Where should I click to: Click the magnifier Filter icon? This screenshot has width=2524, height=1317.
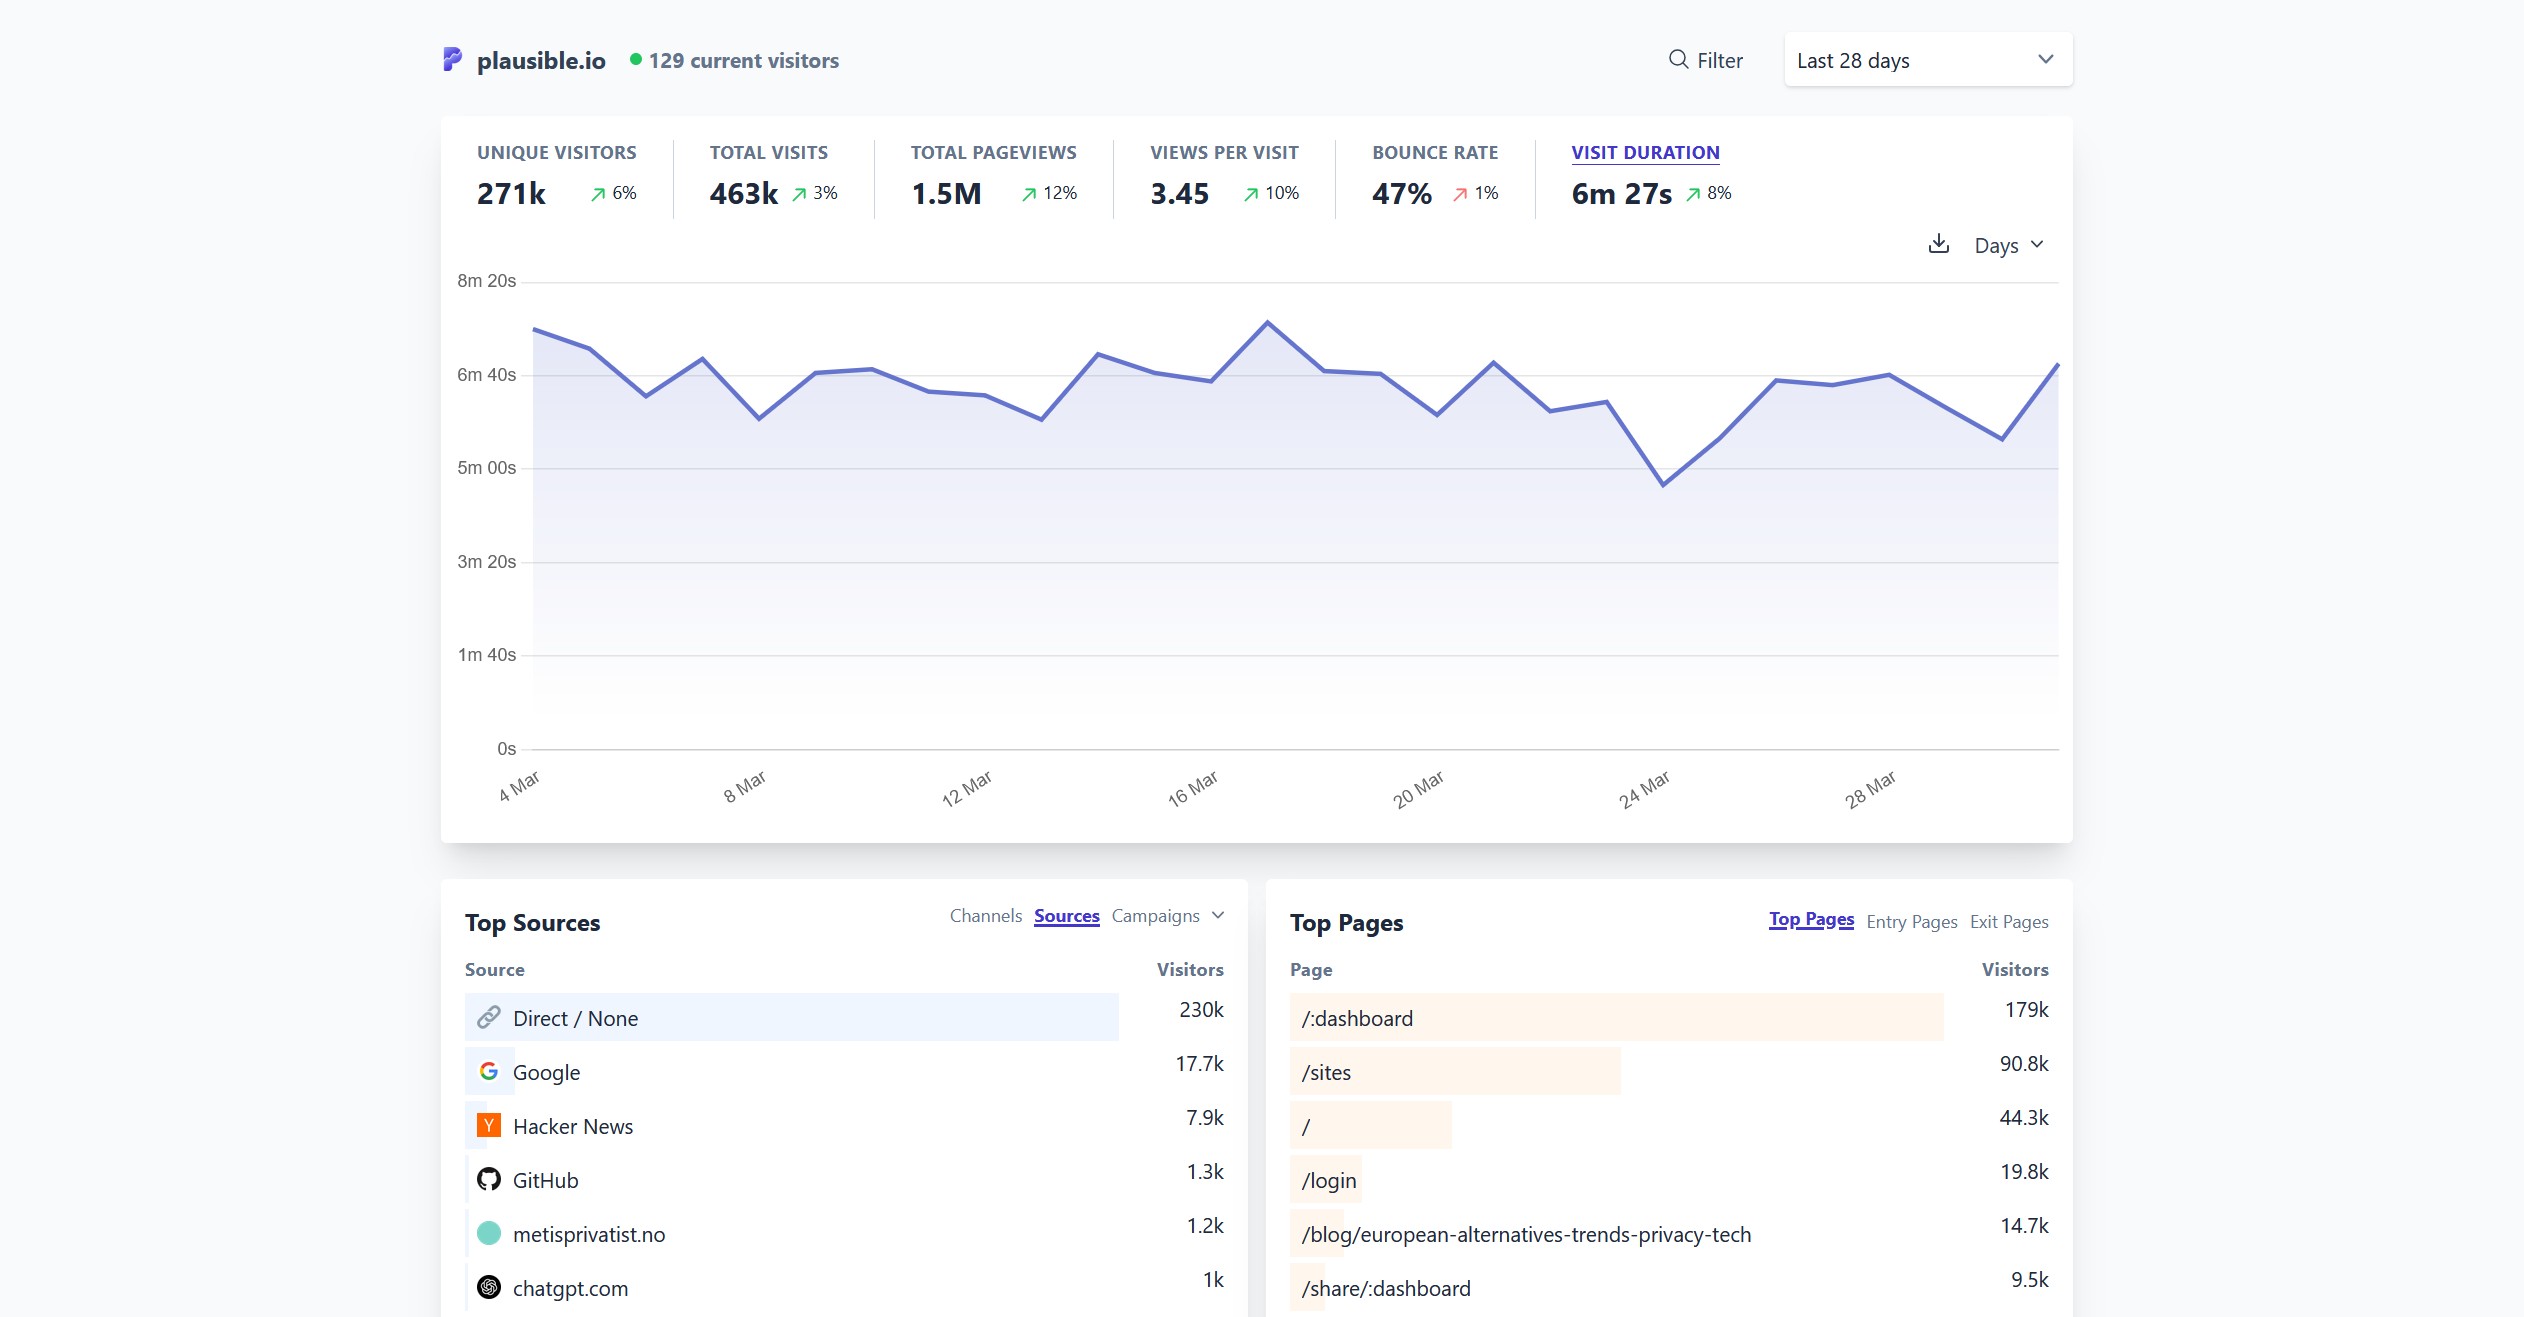tap(1677, 60)
